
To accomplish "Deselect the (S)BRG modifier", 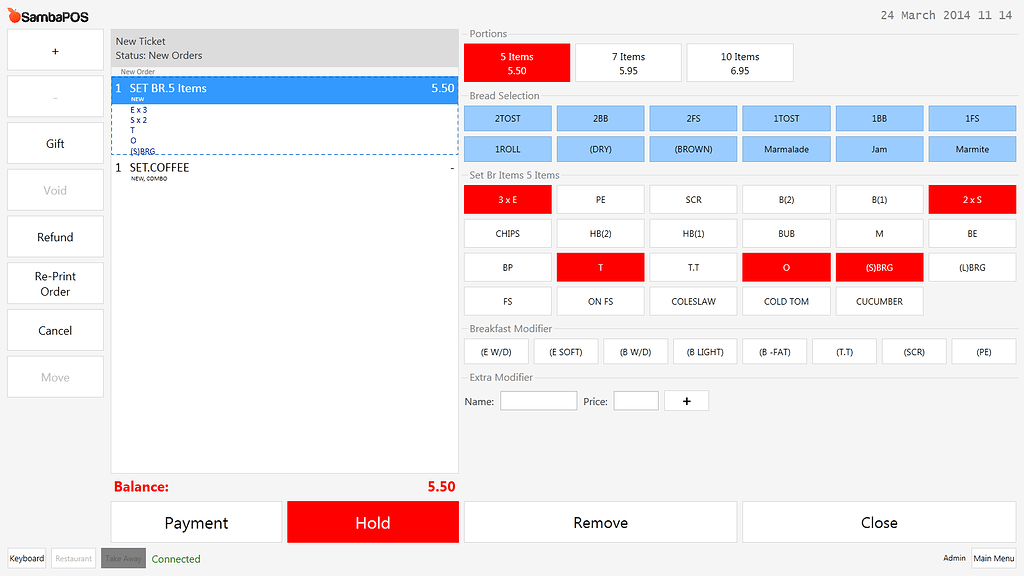I will pos(879,267).
